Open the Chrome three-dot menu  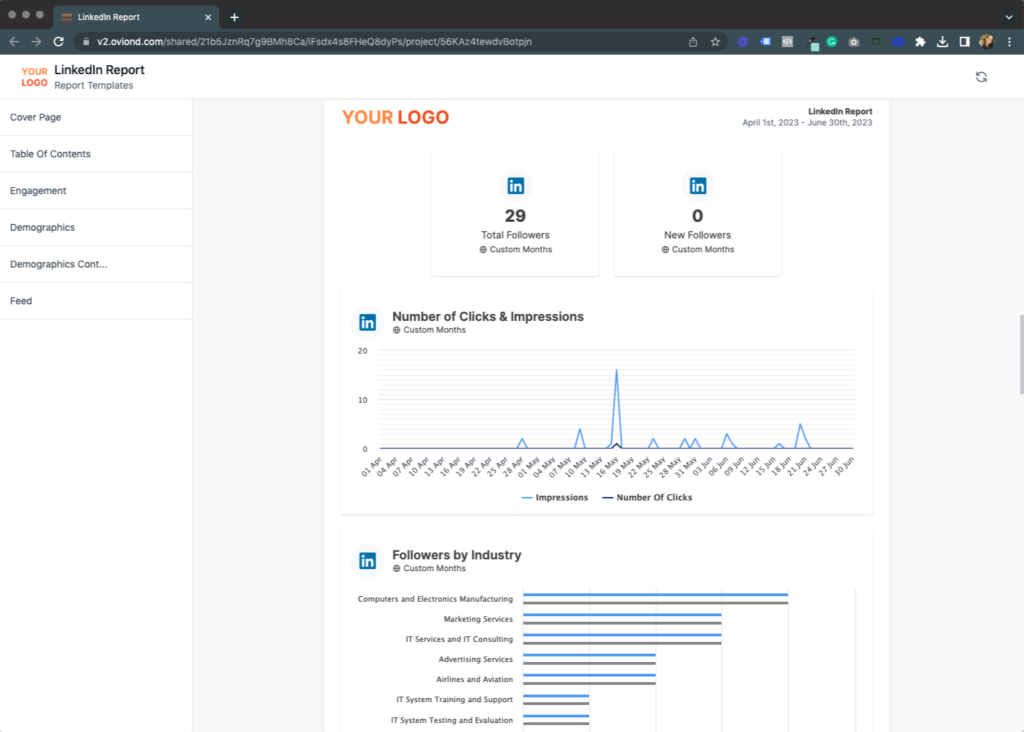click(1009, 42)
